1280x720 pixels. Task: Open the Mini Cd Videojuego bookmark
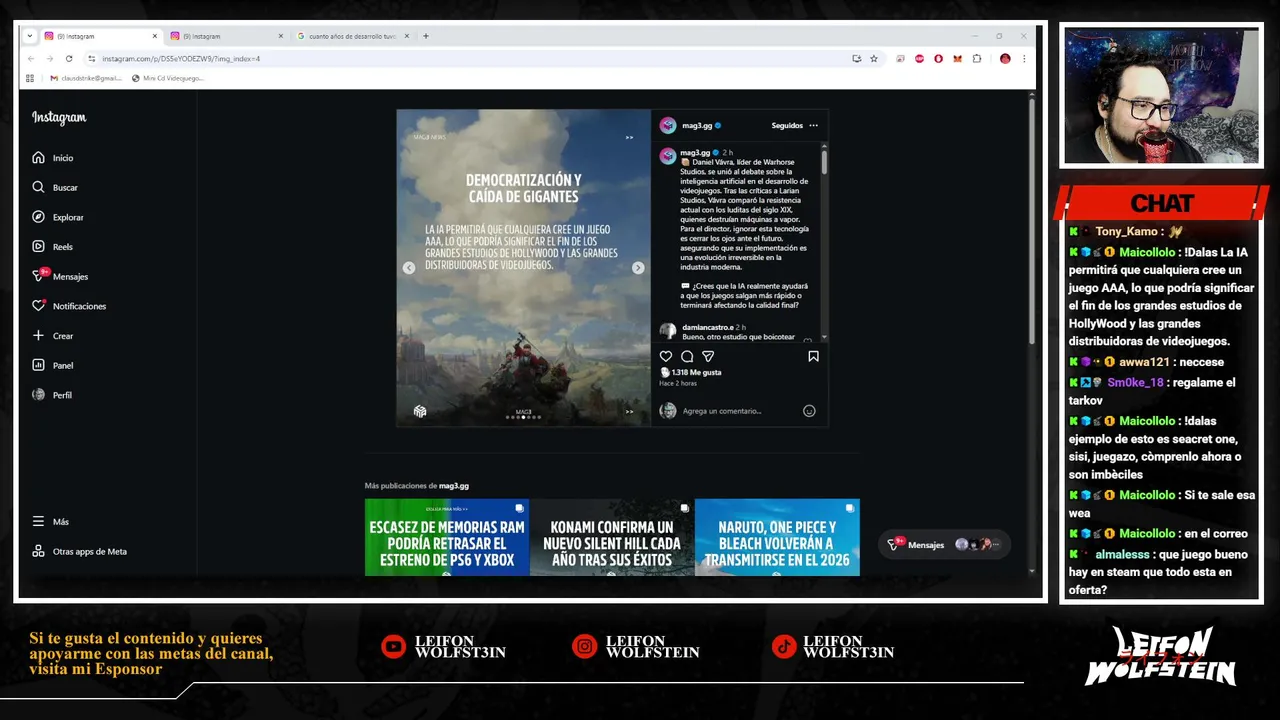tap(168, 78)
